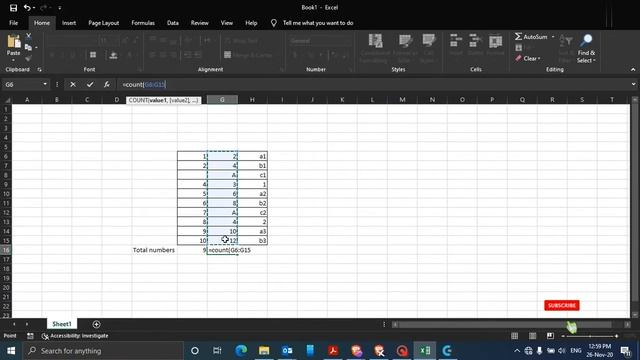The image size is (640, 360).
Task: Add a new sheet with plus icon
Action: [x=96, y=324]
